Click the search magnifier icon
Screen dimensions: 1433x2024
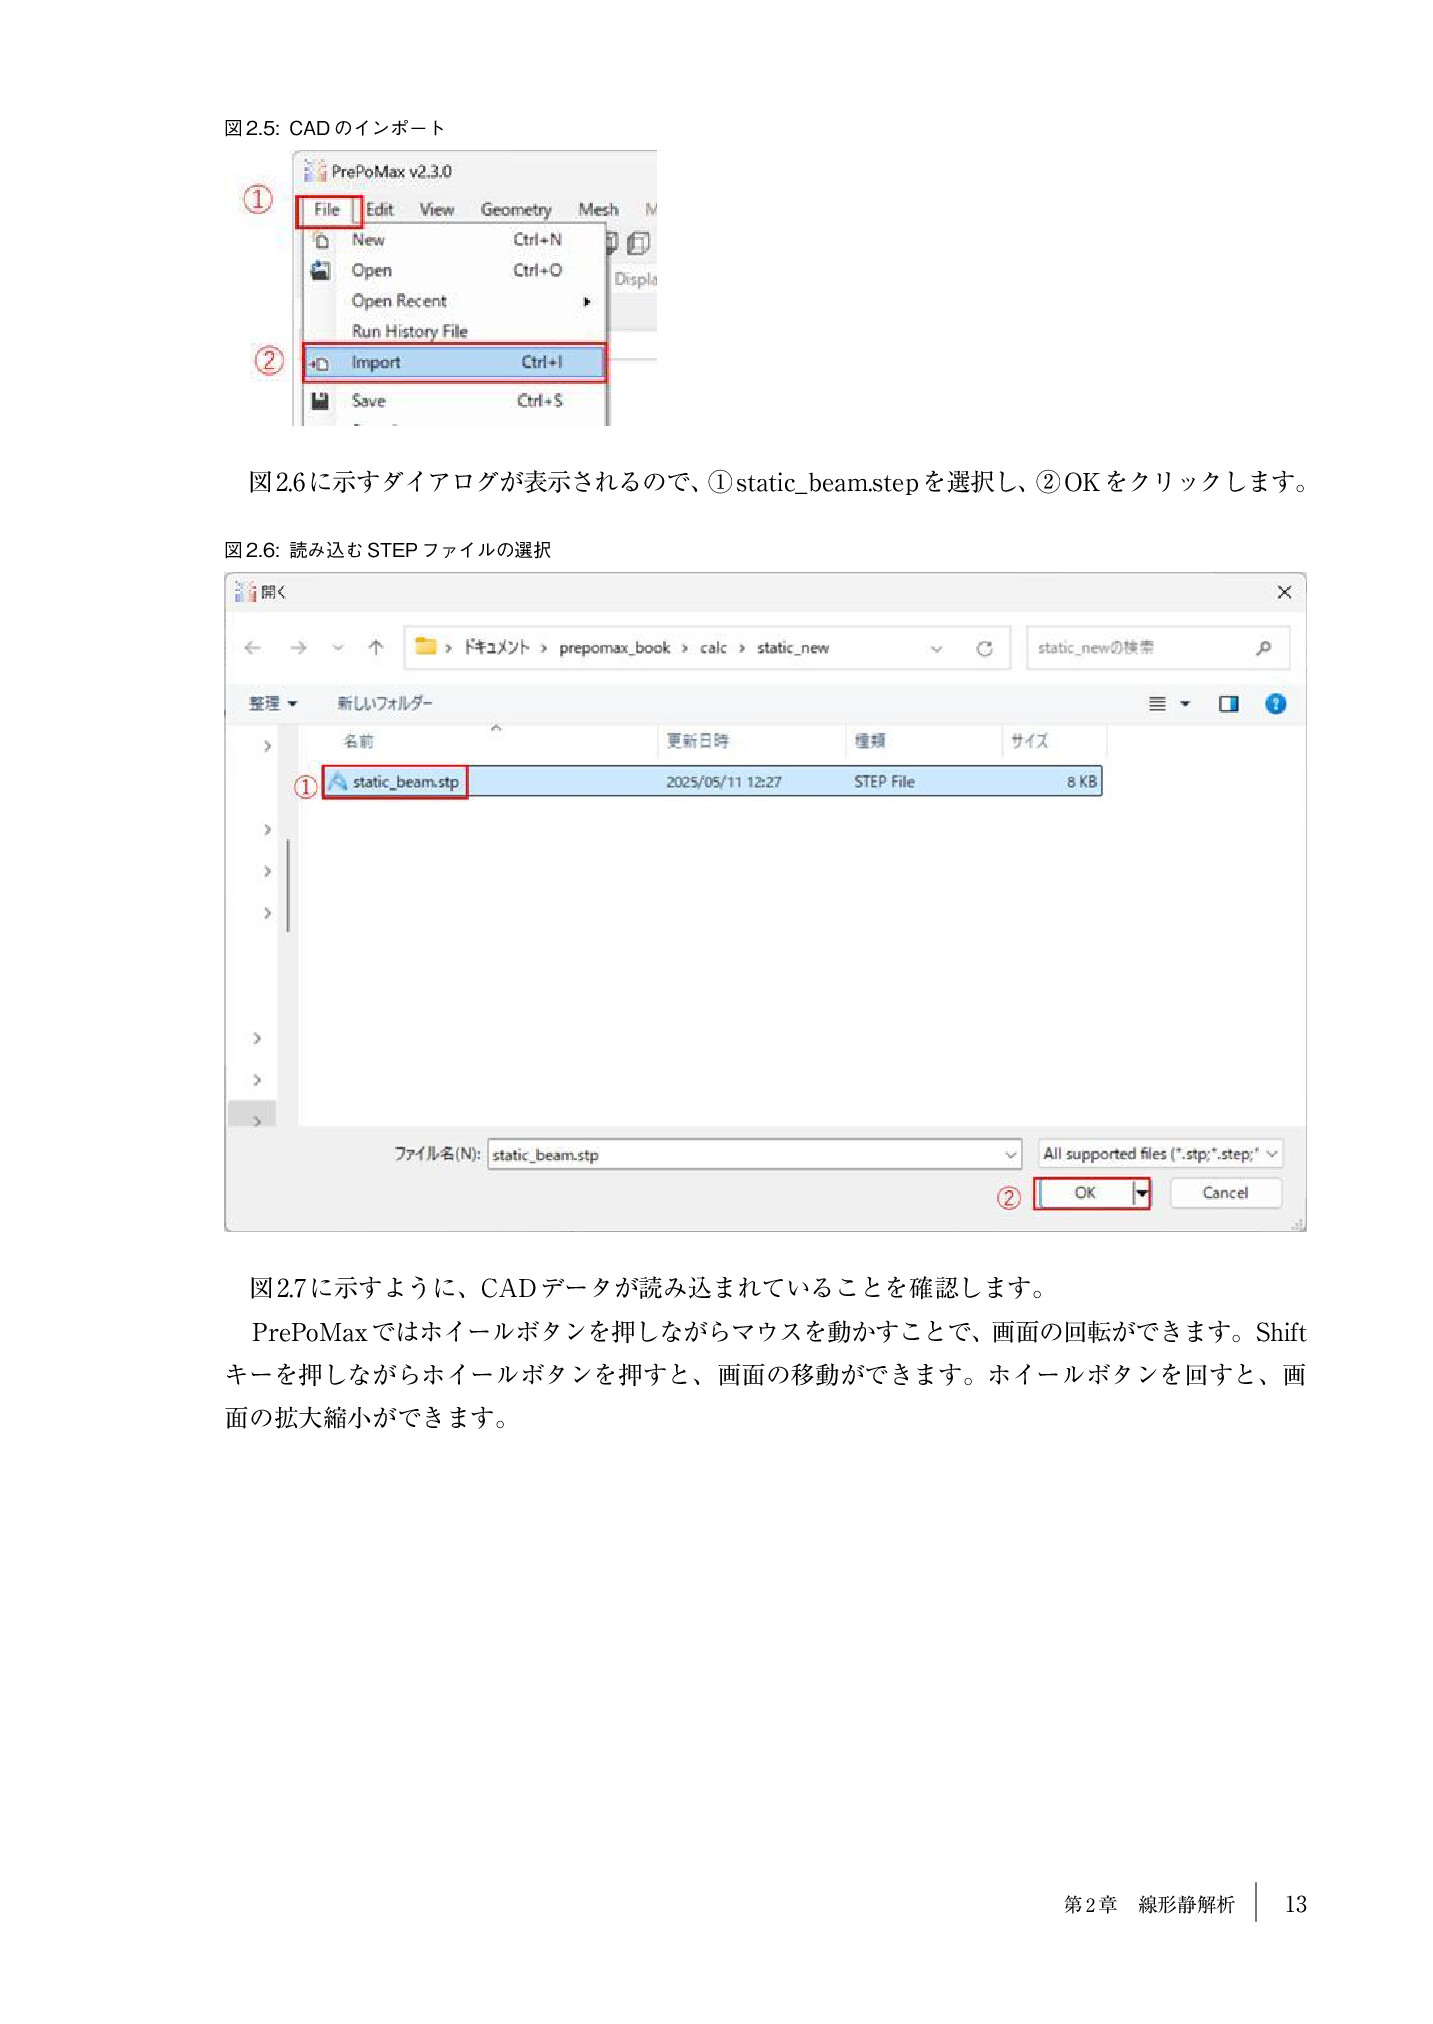coord(1263,648)
